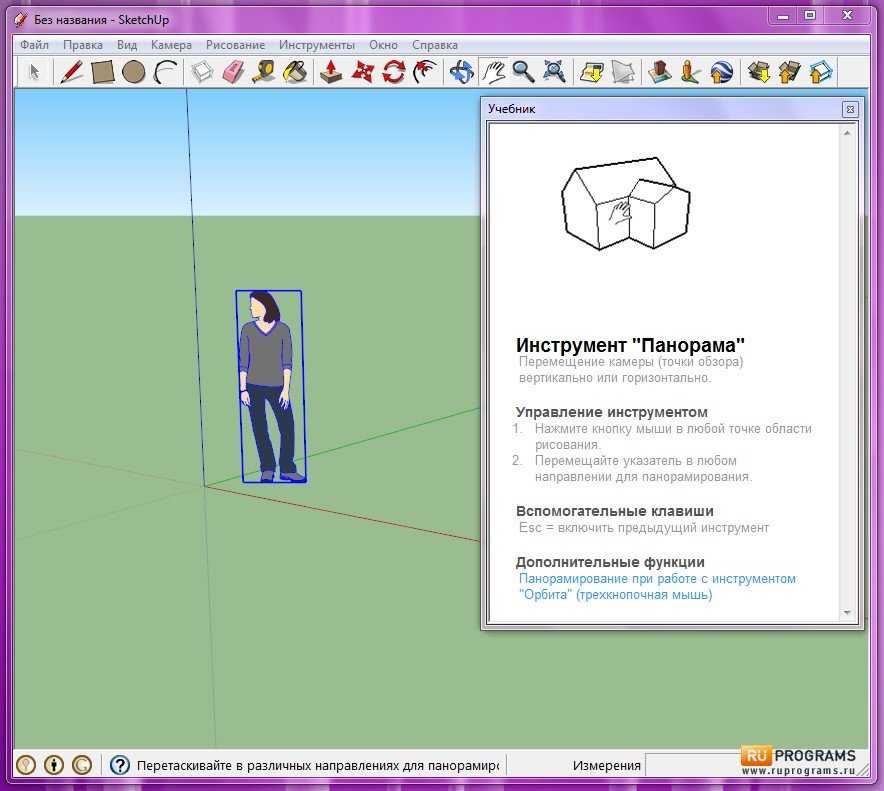
Task: Open the Photo Textures tool
Action: tap(690, 72)
